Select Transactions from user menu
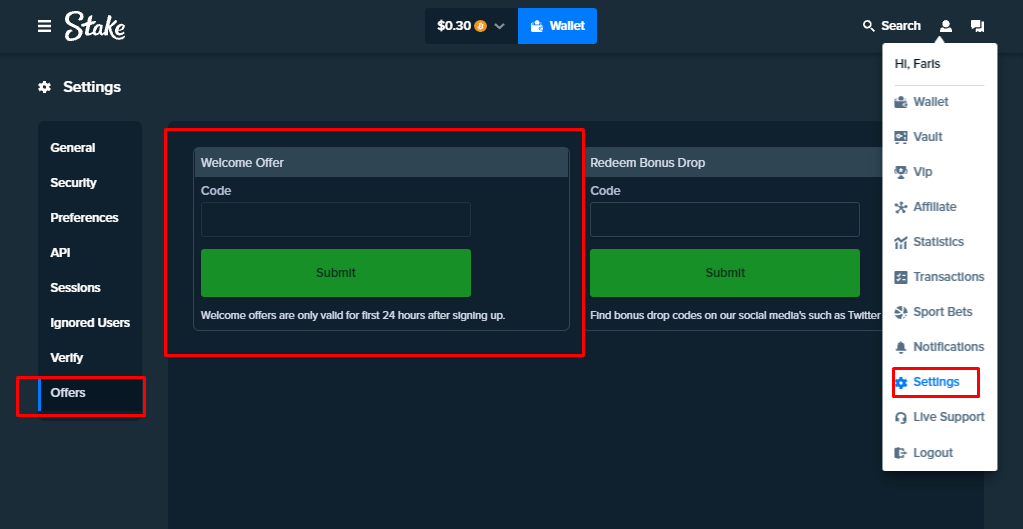The width and height of the screenshot is (1023, 529). 948,277
